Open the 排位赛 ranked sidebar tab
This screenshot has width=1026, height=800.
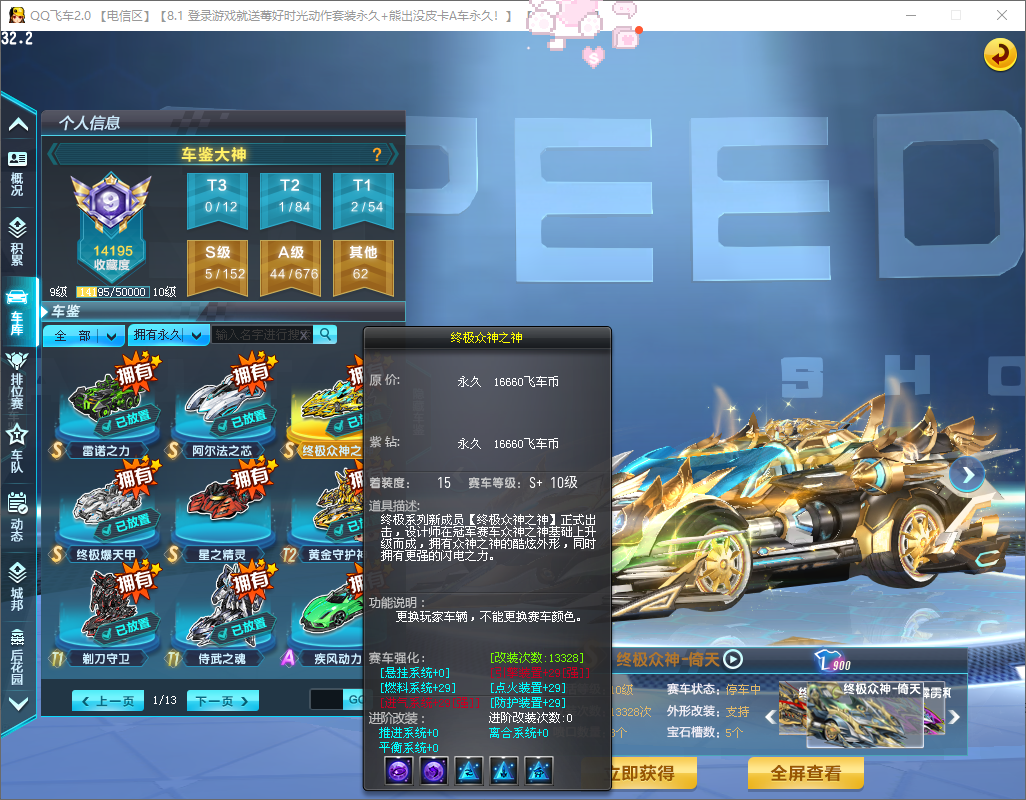pyautogui.click(x=17, y=381)
